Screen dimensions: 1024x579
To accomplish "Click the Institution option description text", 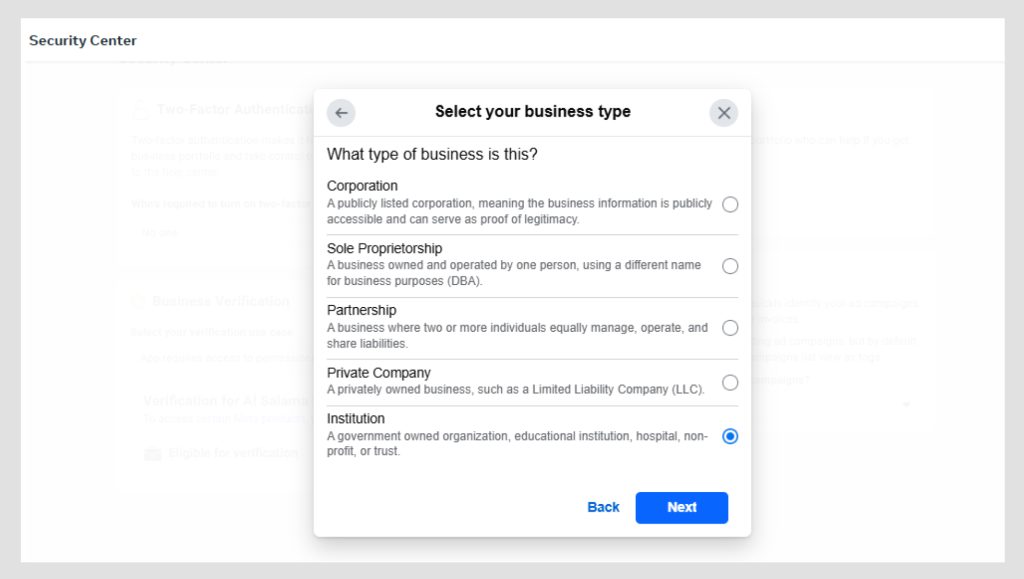I will pos(516,443).
